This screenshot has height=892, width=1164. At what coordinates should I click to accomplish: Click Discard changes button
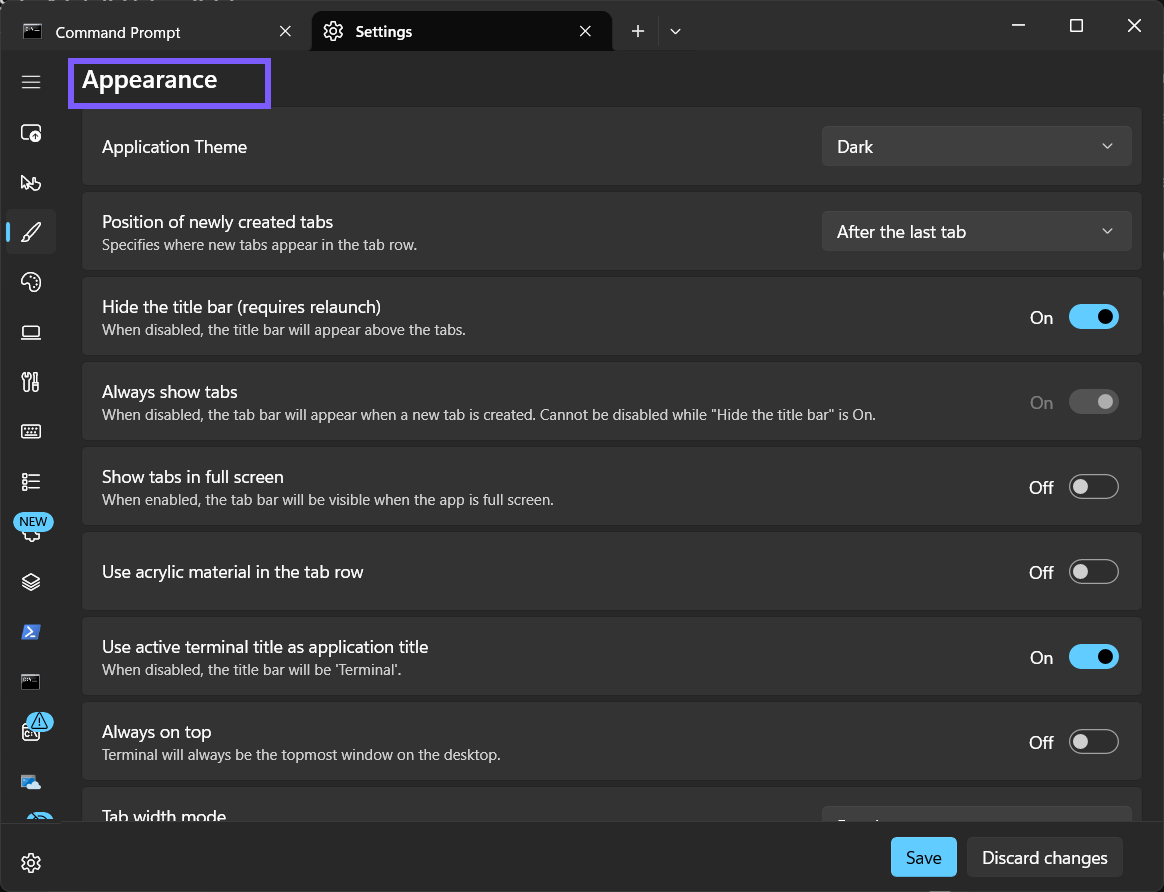tap(1044, 857)
